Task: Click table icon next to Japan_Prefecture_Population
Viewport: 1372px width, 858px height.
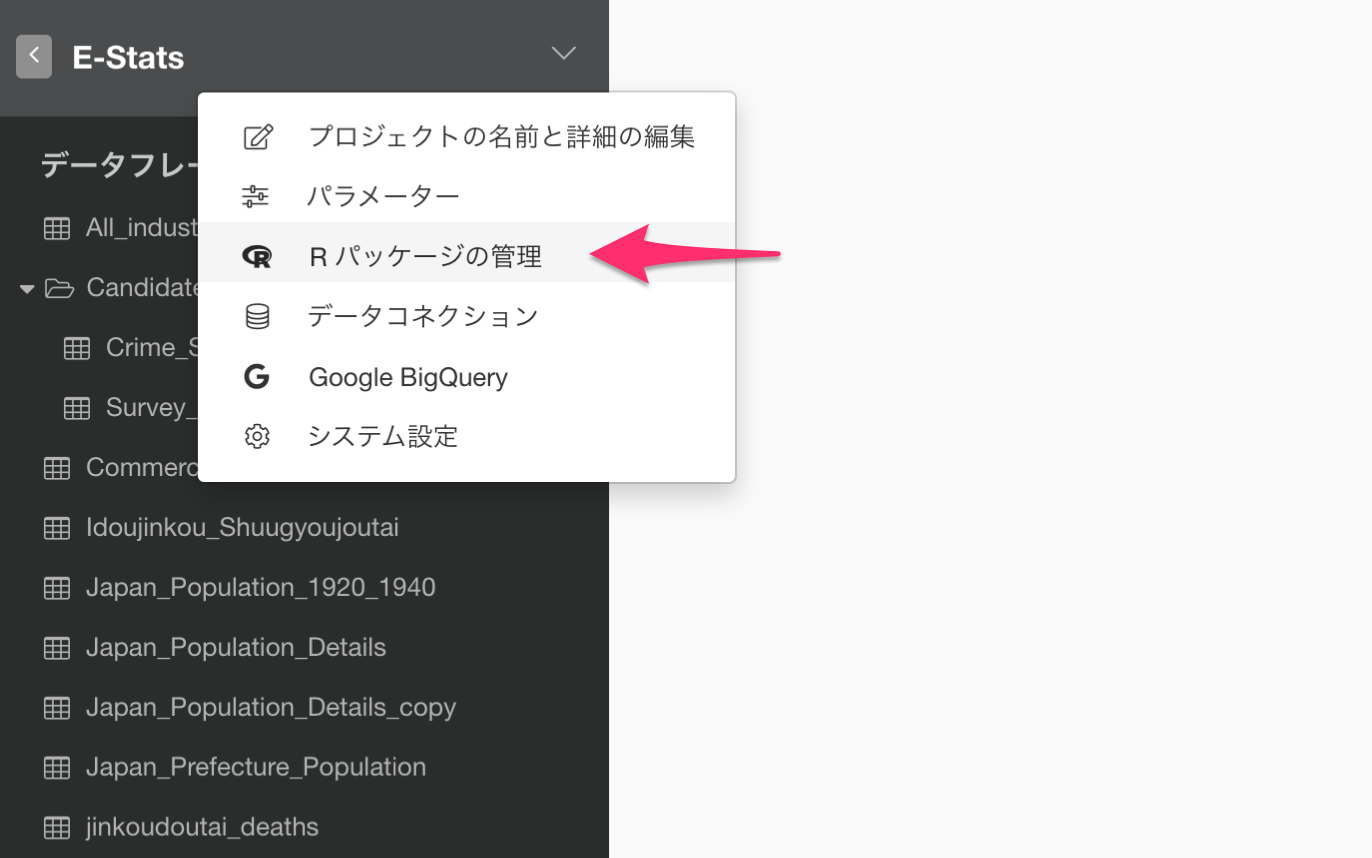Action: [57, 768]
